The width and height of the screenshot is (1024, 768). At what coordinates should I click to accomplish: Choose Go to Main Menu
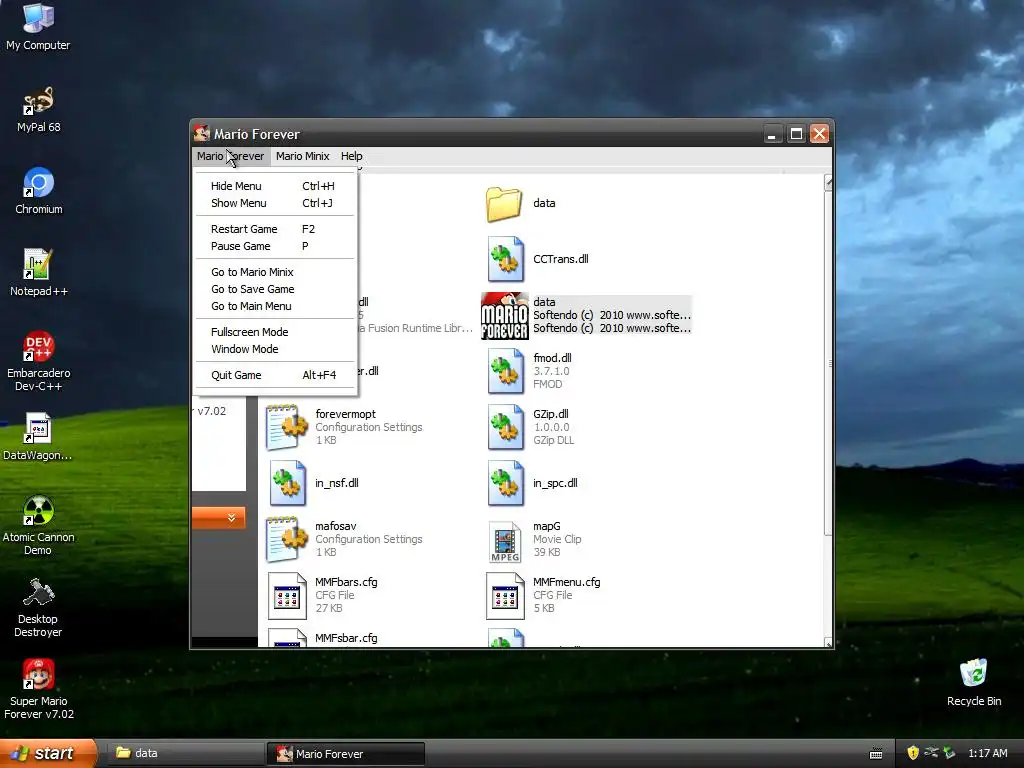point(274,306)
